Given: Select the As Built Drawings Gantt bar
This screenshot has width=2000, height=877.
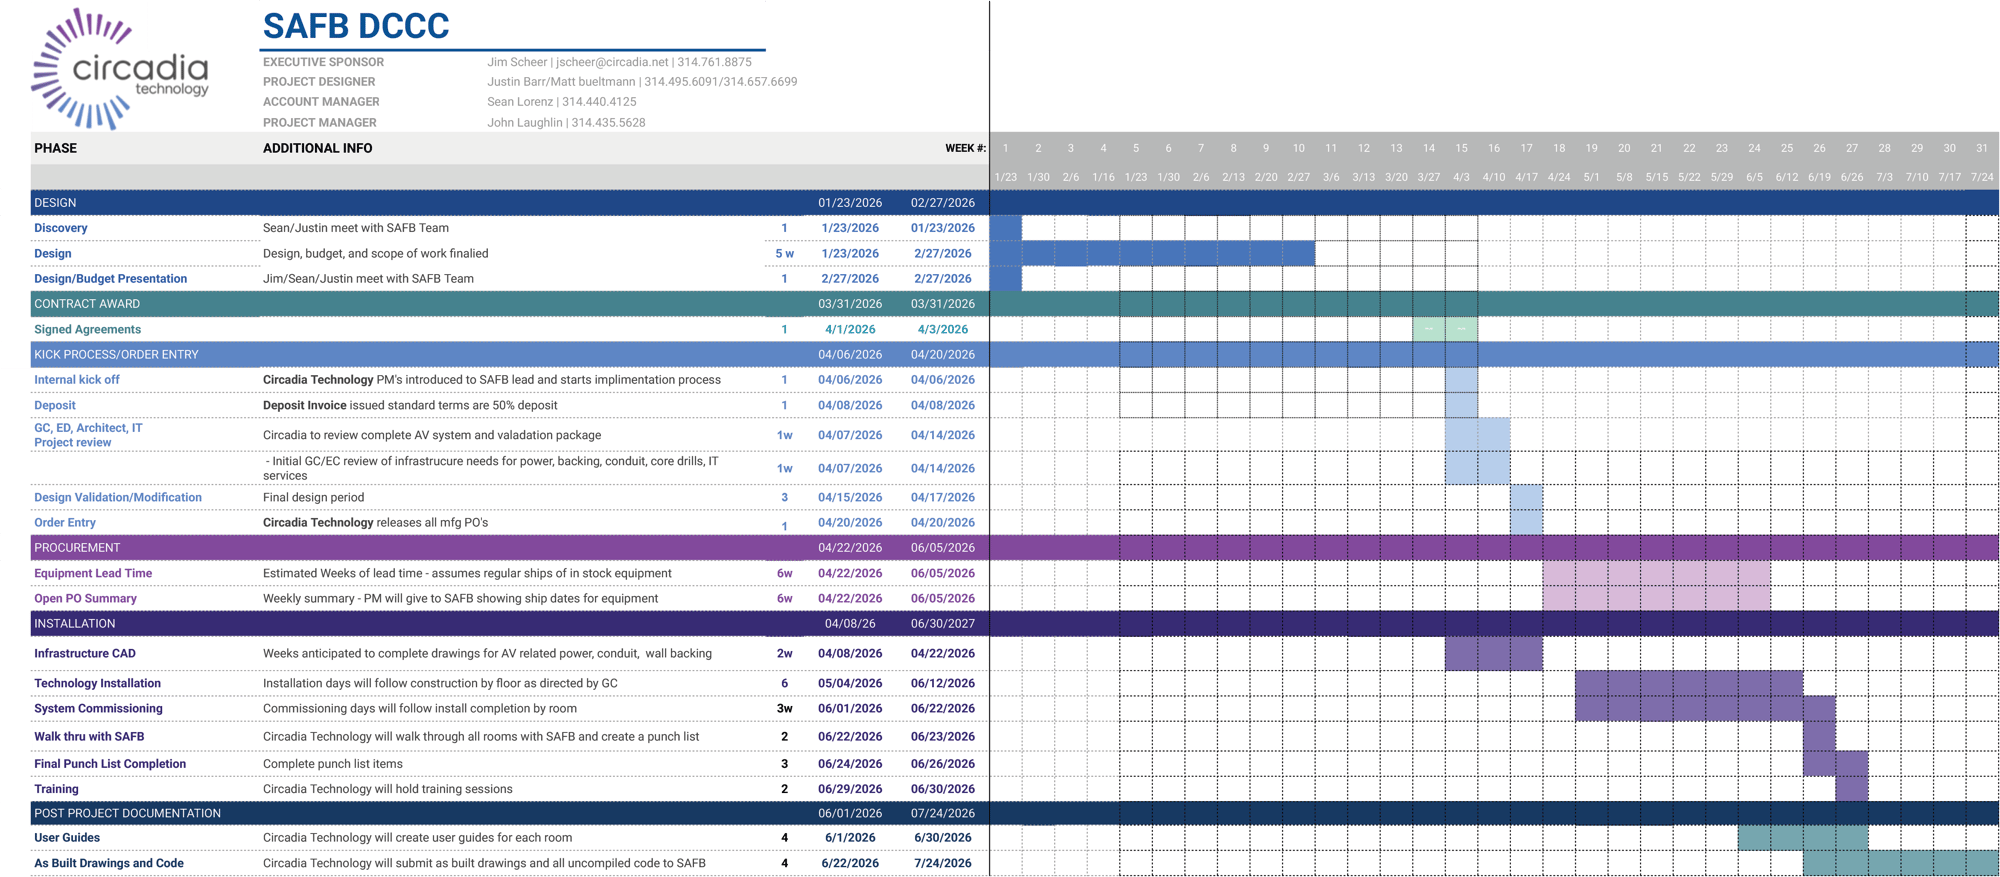Looking at the screenshot, I should click(1901, 863).
